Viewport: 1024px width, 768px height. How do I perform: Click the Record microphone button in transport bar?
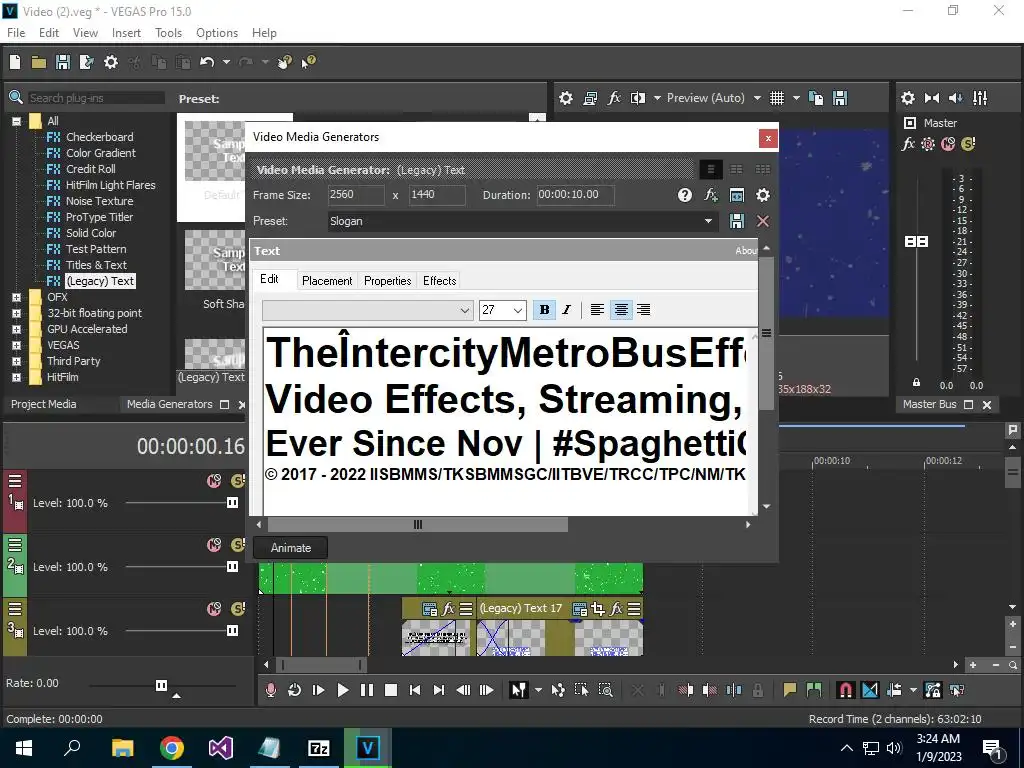[x=270, y=690]
